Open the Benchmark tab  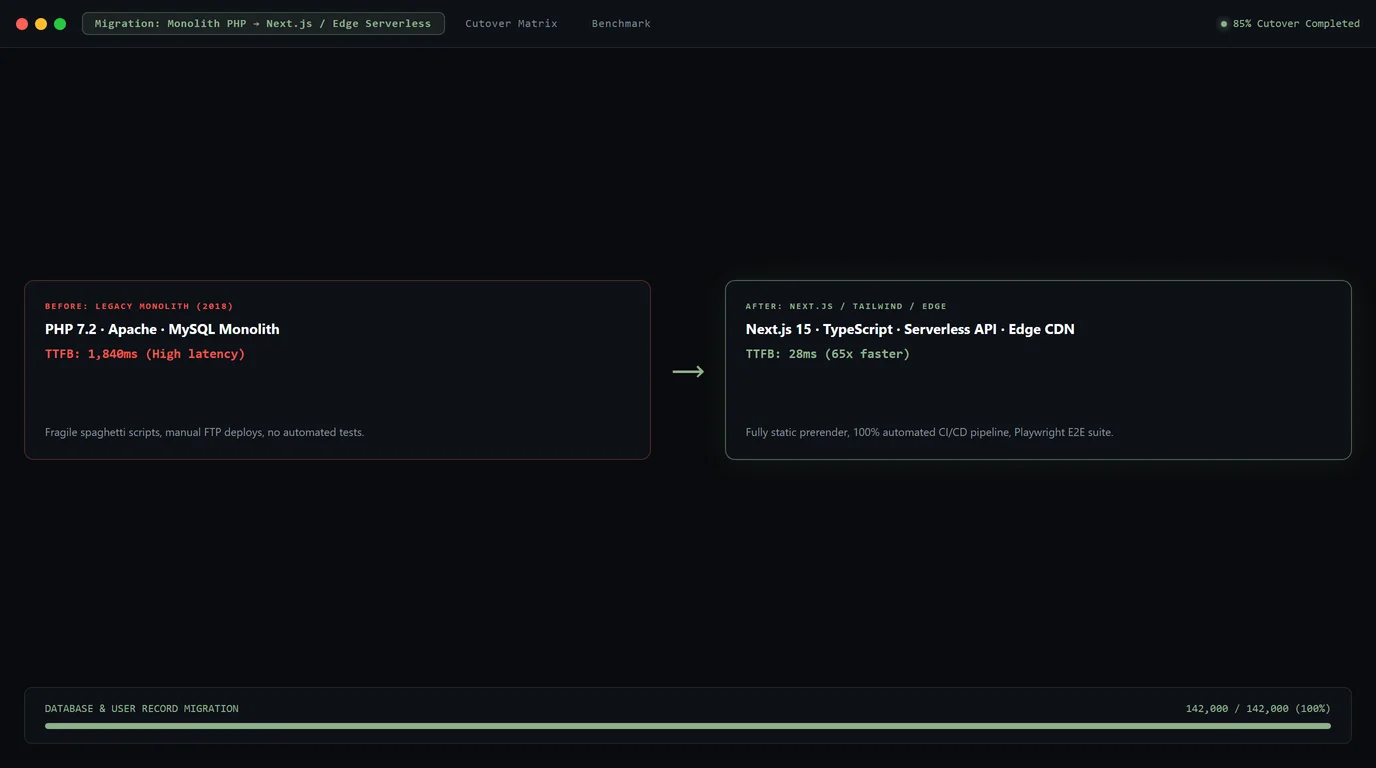pos(621,23)
